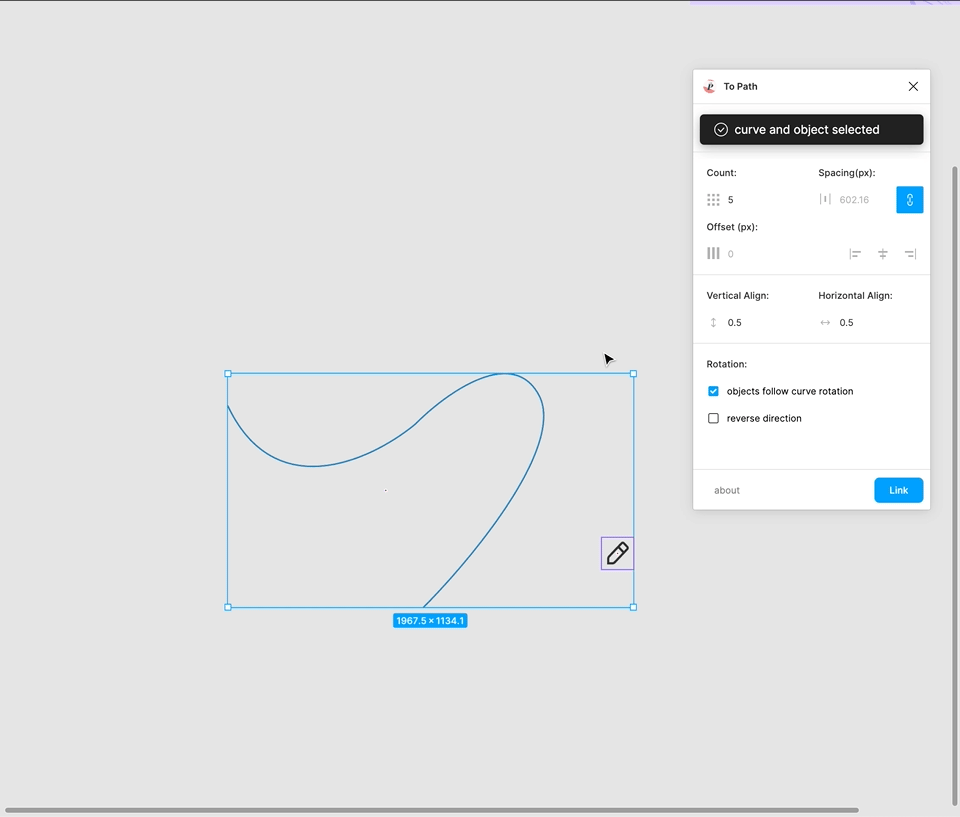Click the Count: label

coord(721,173)
